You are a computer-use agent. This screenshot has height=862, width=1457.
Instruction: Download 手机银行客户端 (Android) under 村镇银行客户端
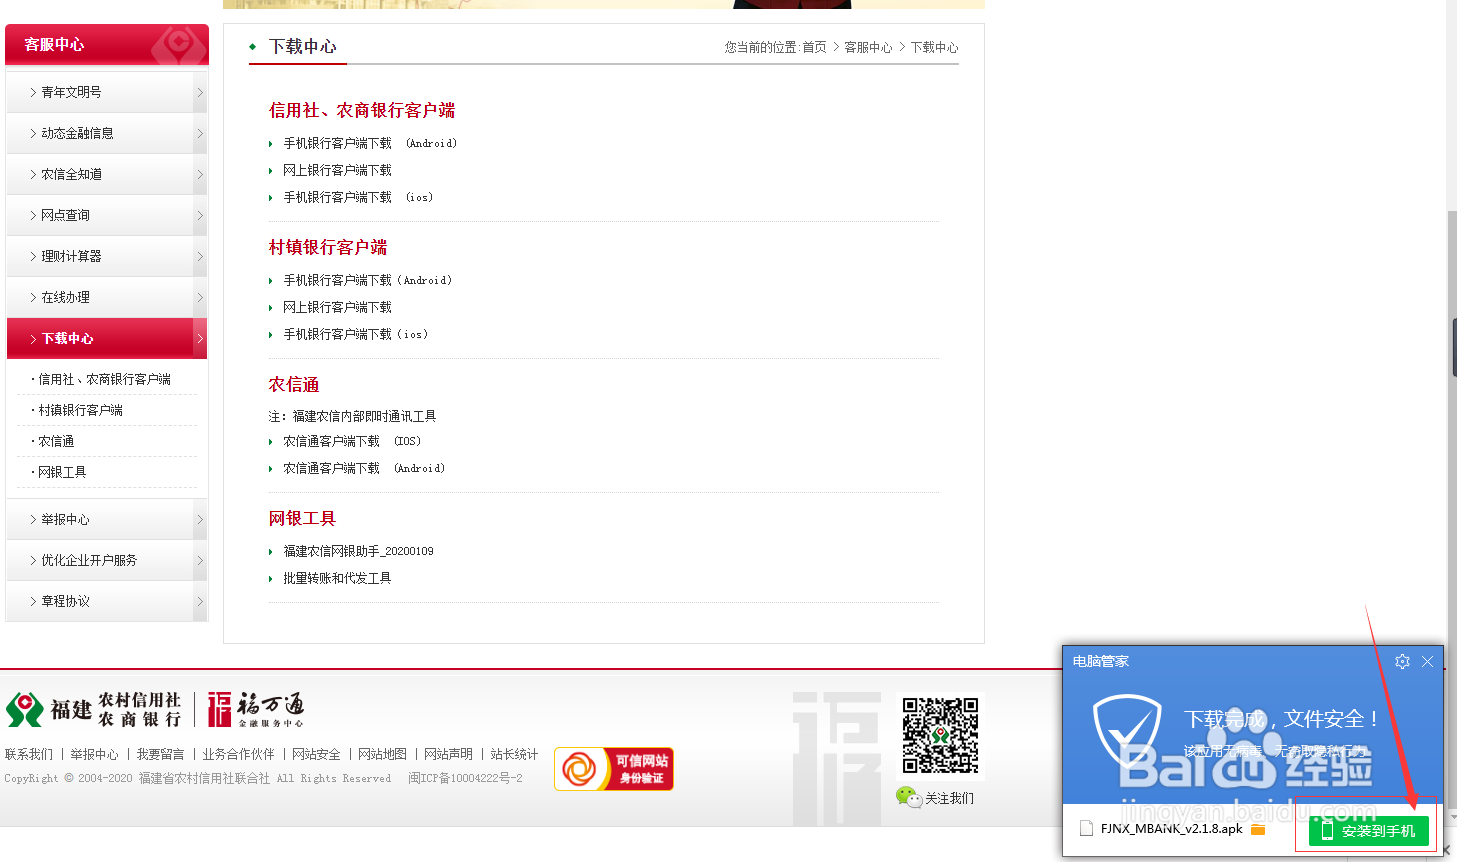(368, 280)
